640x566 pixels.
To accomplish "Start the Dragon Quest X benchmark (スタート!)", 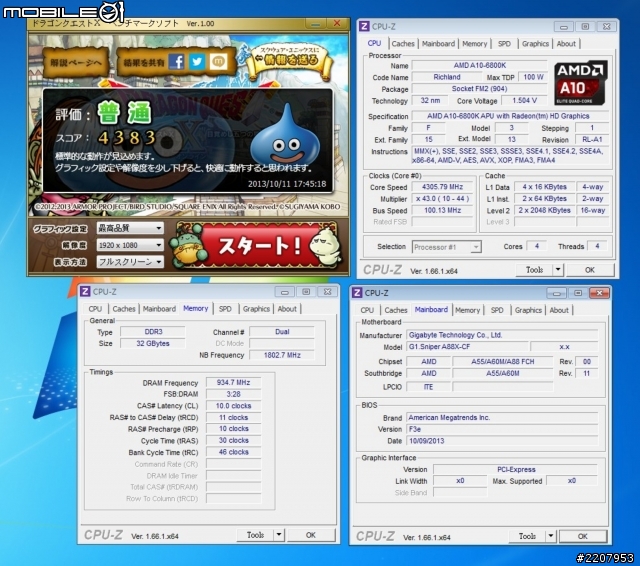I will coord(258,246).
